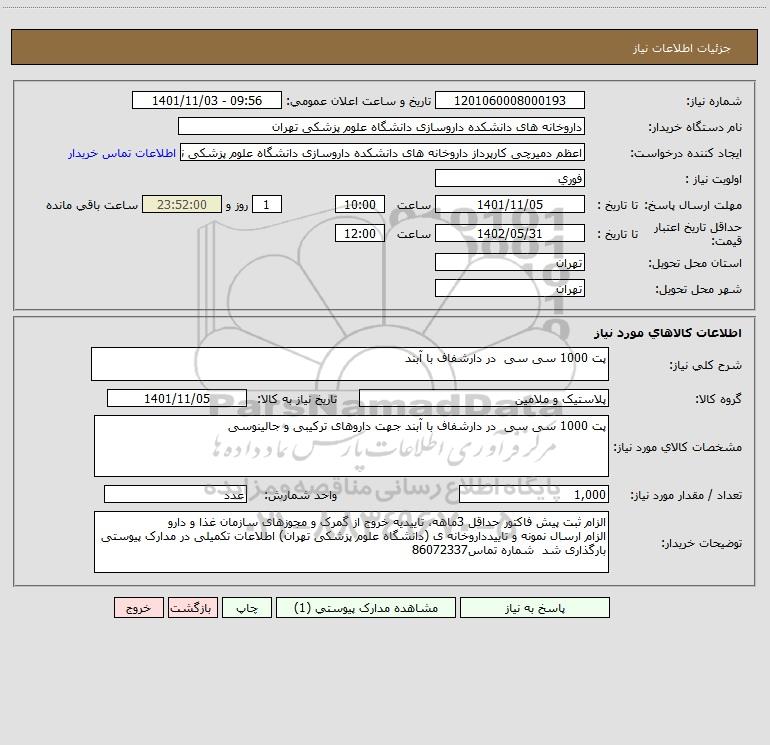Click the تاریخ و ساعت اعلان عمومی label
770x745 pixels.
click(358, 101)
